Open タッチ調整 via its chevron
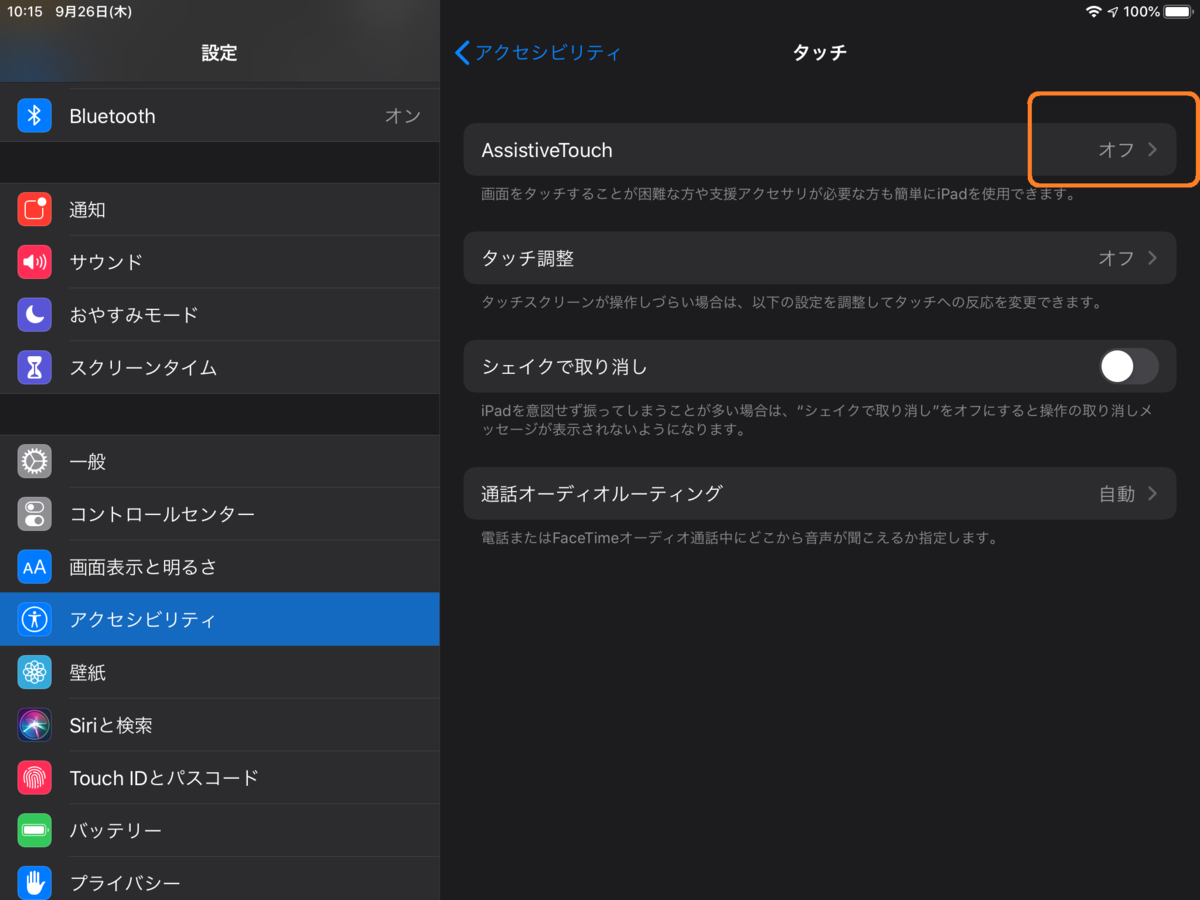The height and width of the screenshot is (900, 1200). pyautogui.click(x=1152, y=257)
